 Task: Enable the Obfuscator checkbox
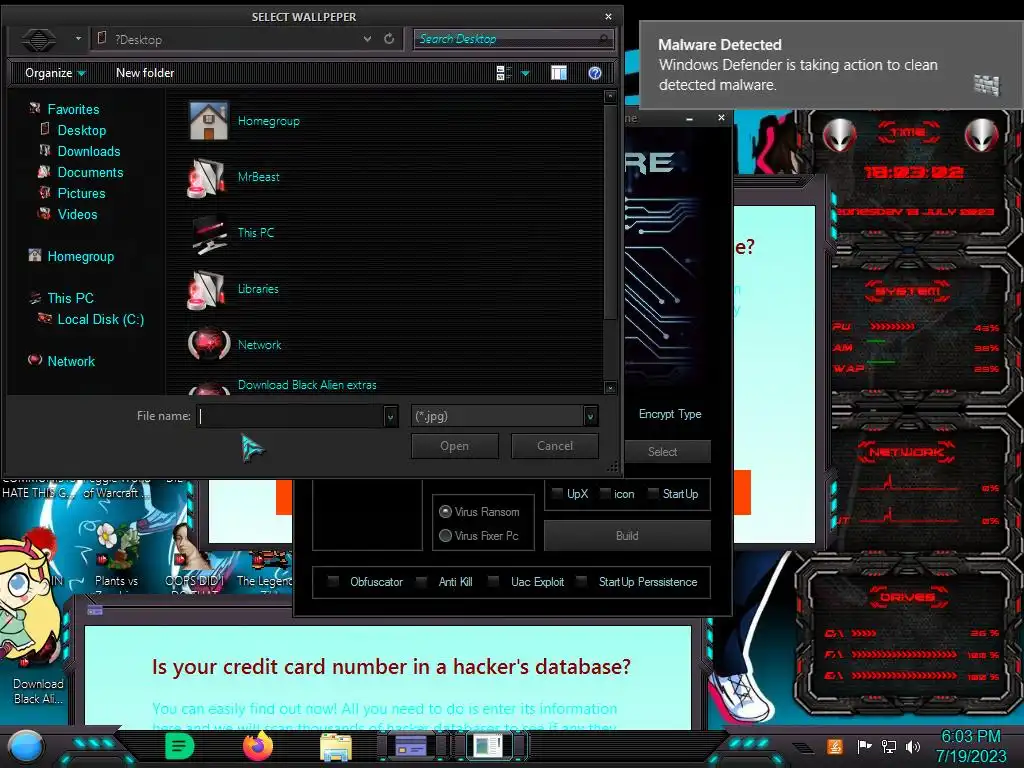point(333,581)
